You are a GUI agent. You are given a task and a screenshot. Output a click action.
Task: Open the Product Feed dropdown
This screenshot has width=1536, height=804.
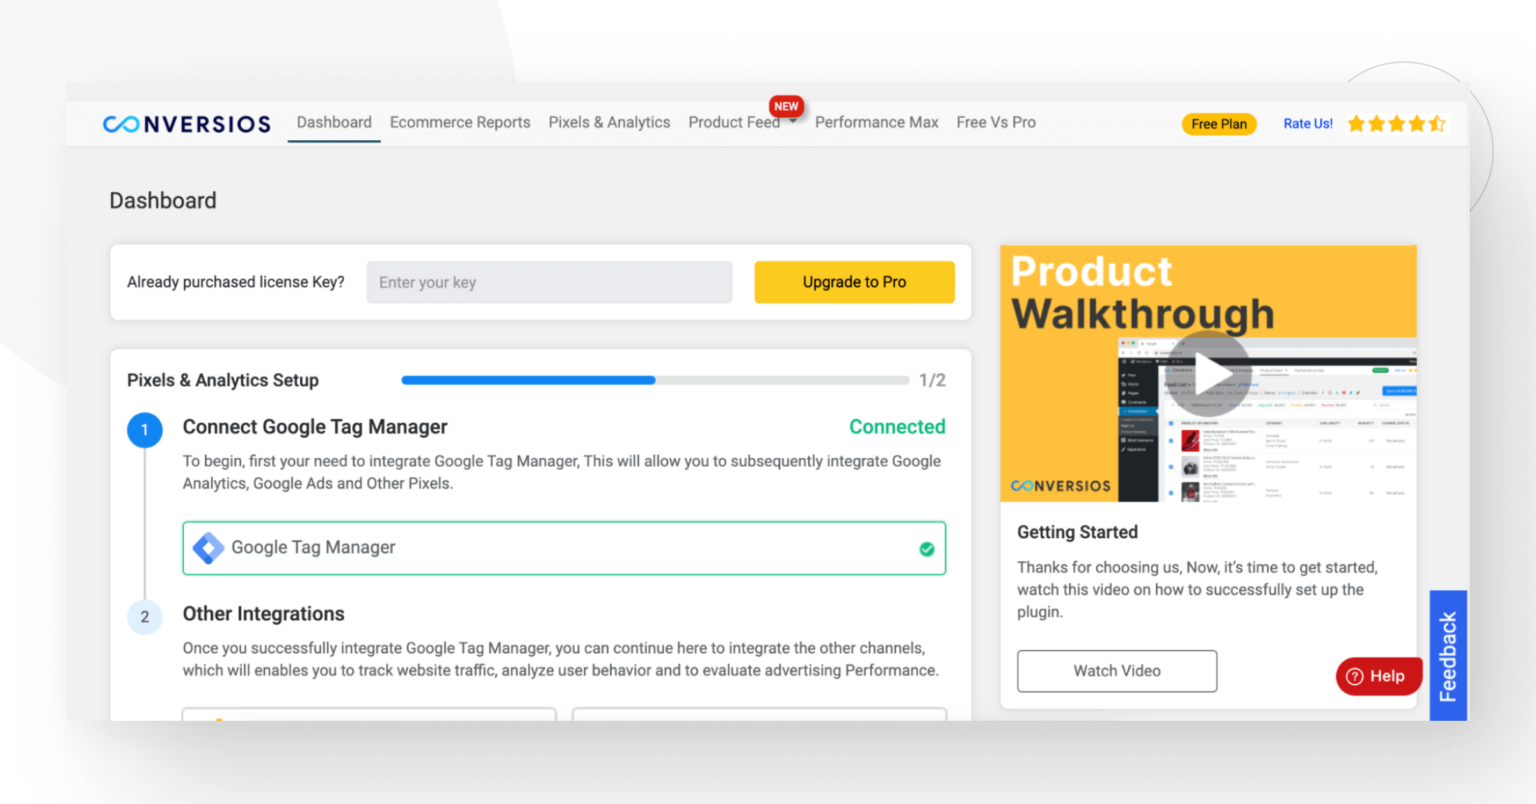coord(742,122)
